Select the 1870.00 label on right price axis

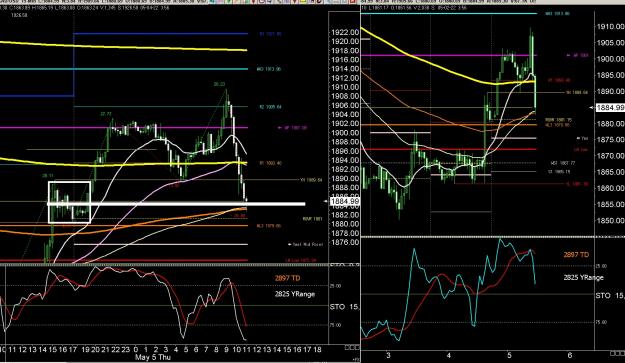(x=610, y=156)
